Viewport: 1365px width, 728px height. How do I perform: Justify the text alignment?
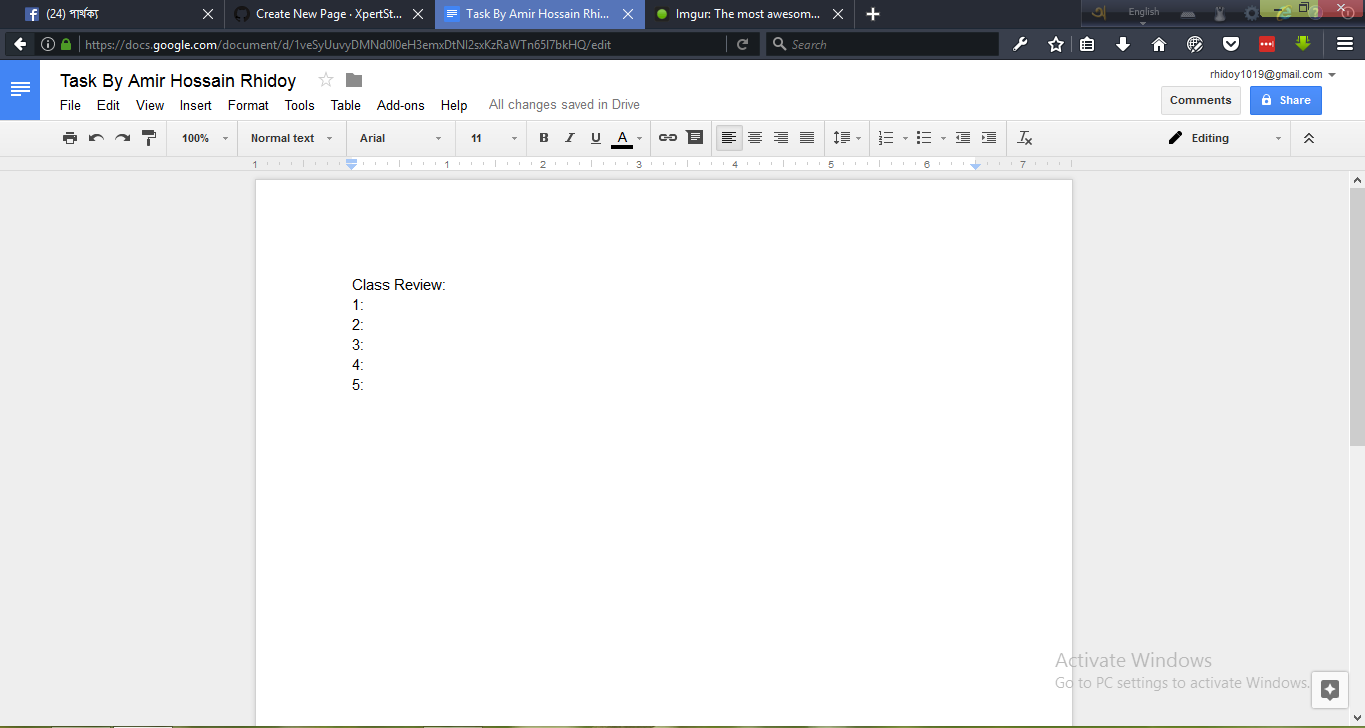pyautogui.click(x=807, y=138)
